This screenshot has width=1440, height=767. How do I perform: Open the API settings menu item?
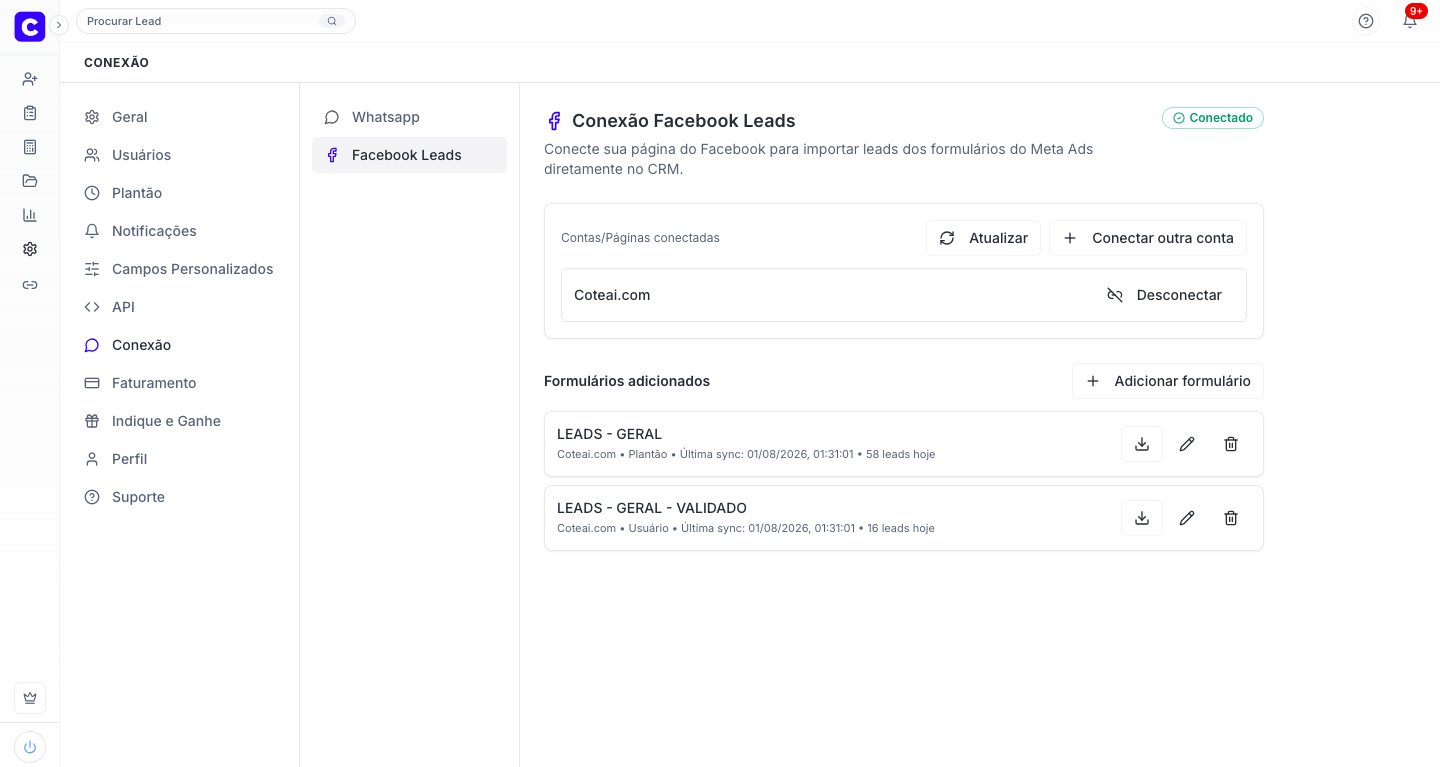pyautogui.click(x=180, y=307)
